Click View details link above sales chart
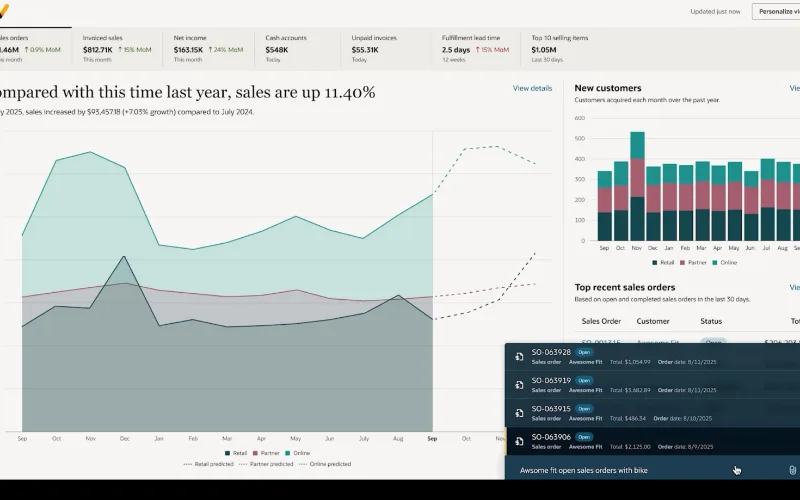This screenshot has width=800, height=500. pos(532,88)
